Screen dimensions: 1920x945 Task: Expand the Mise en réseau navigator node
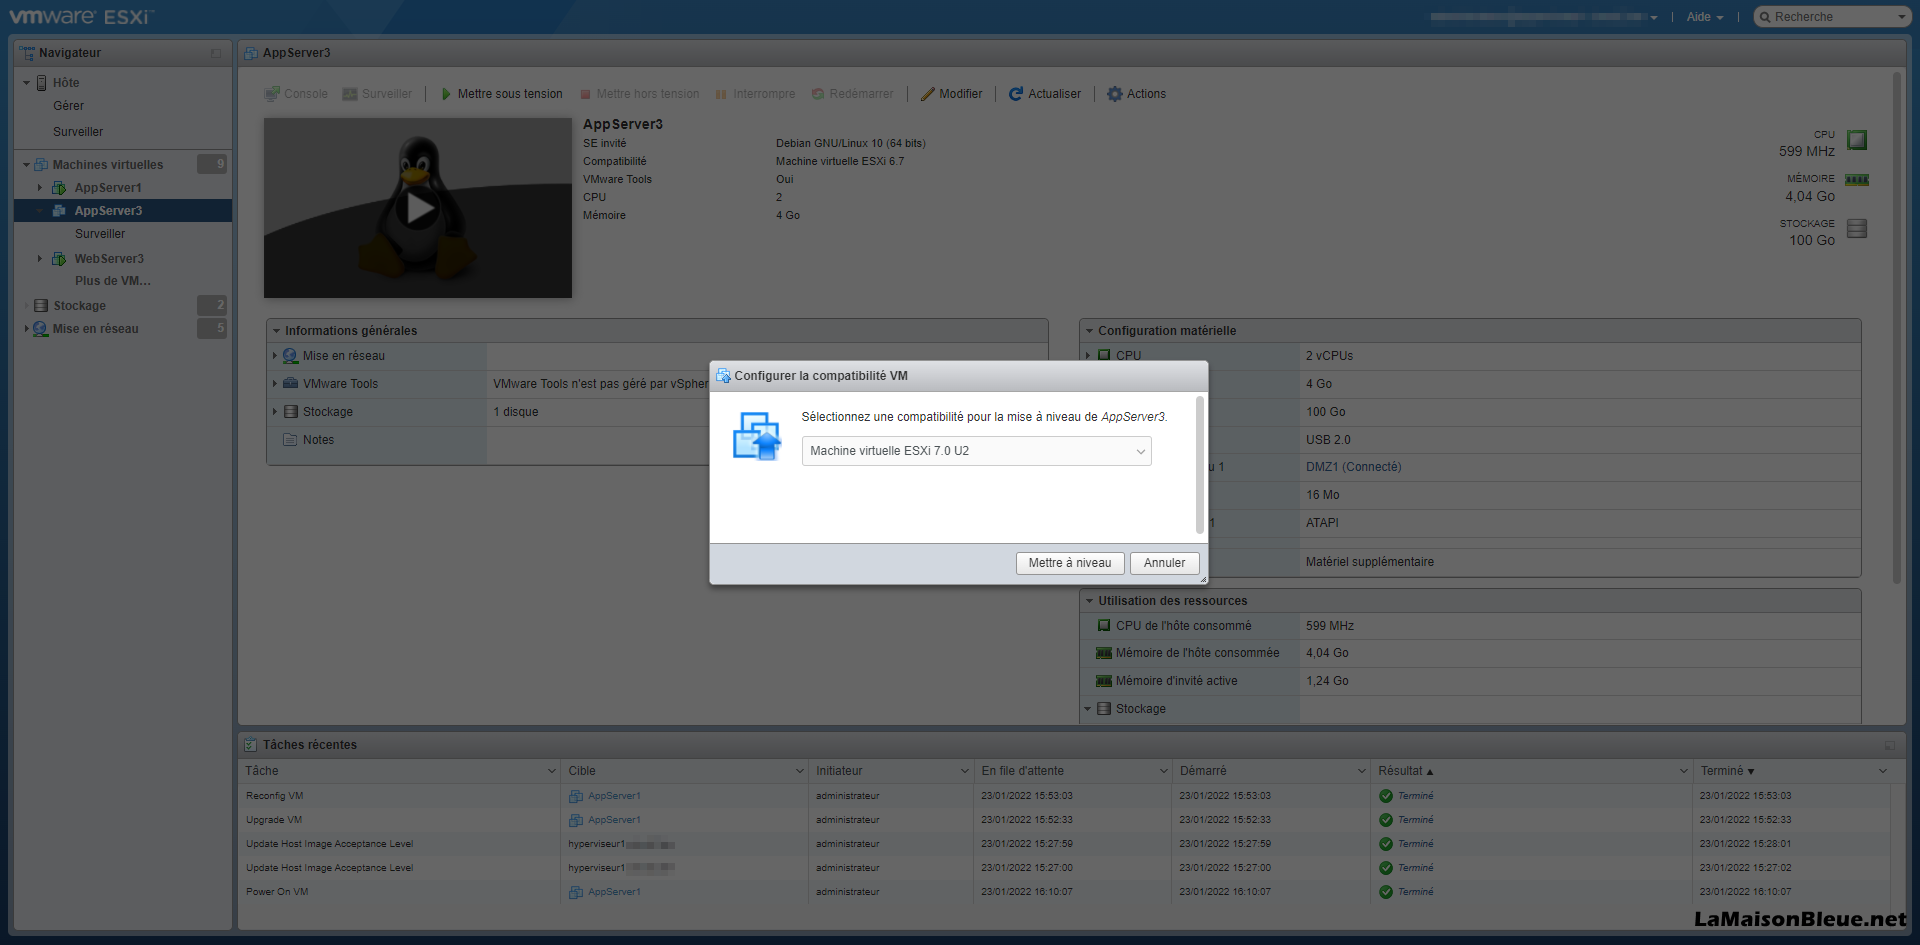[x=26, y=329]
